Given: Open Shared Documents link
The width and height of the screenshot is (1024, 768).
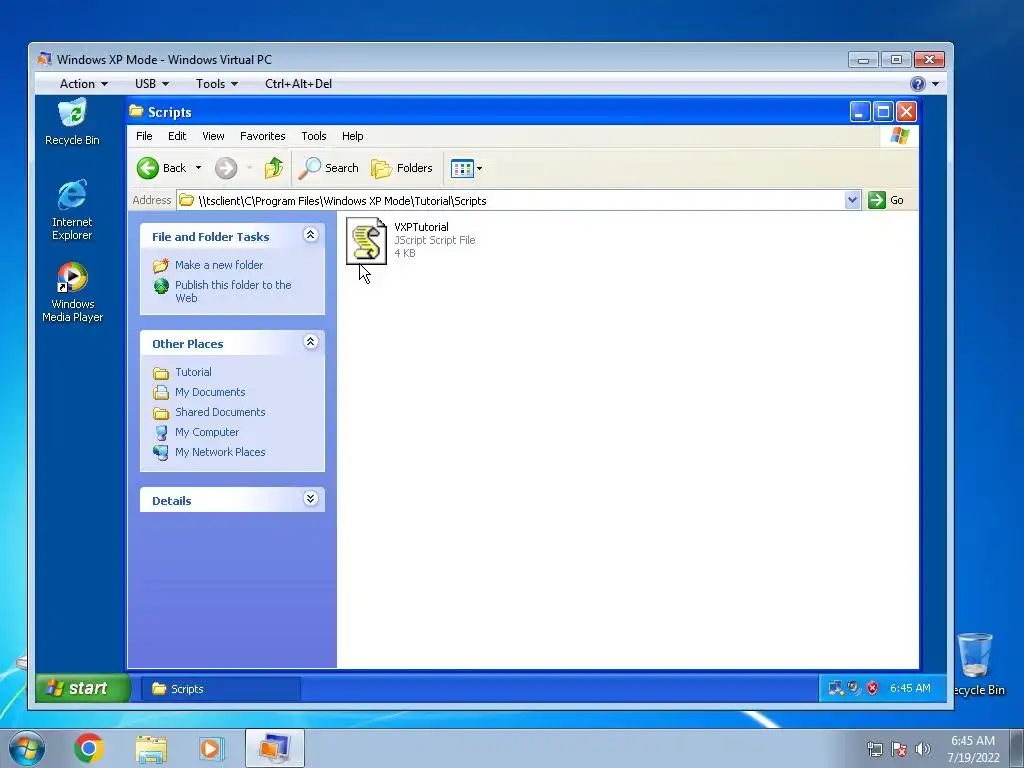Looking at the screenshot, I should [220, 412].
